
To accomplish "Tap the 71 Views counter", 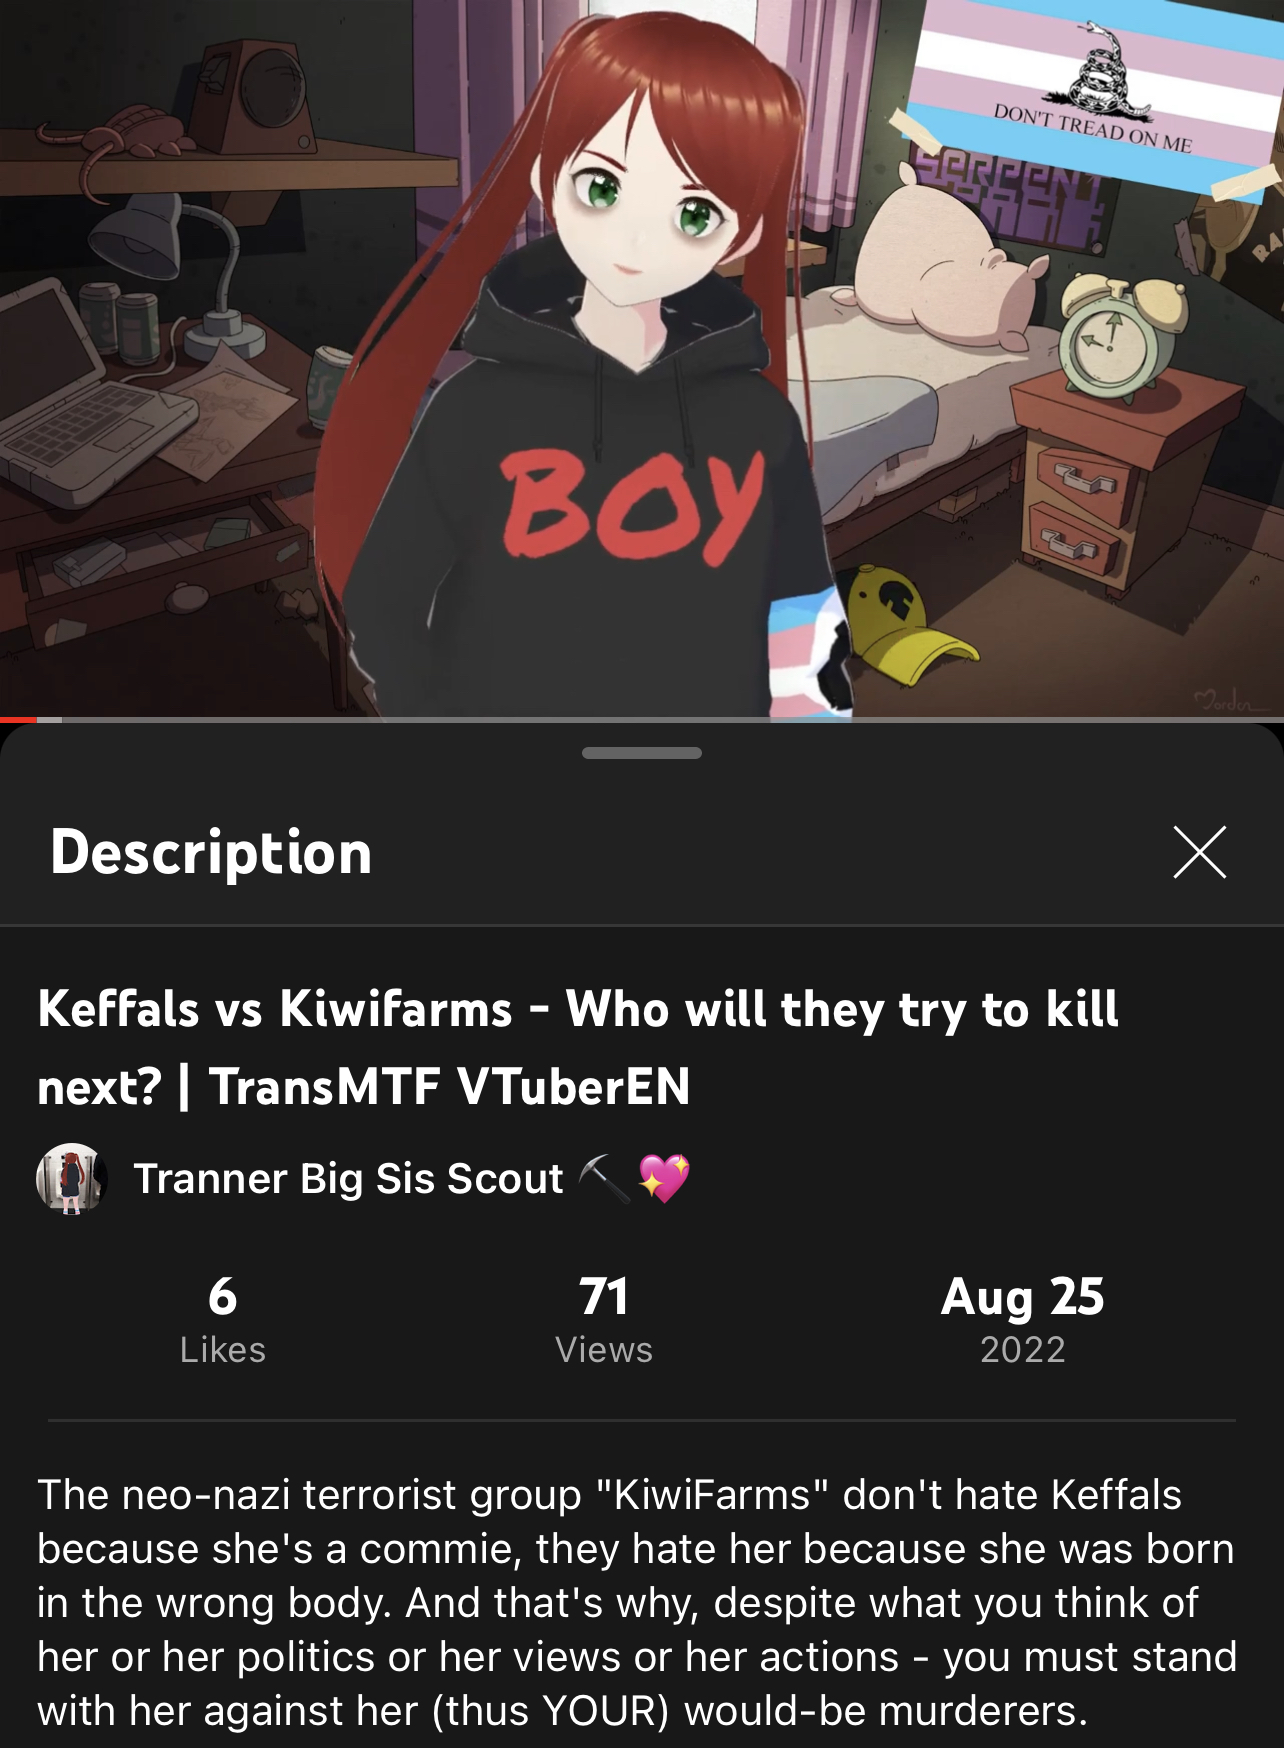I will coord(604,1319).
